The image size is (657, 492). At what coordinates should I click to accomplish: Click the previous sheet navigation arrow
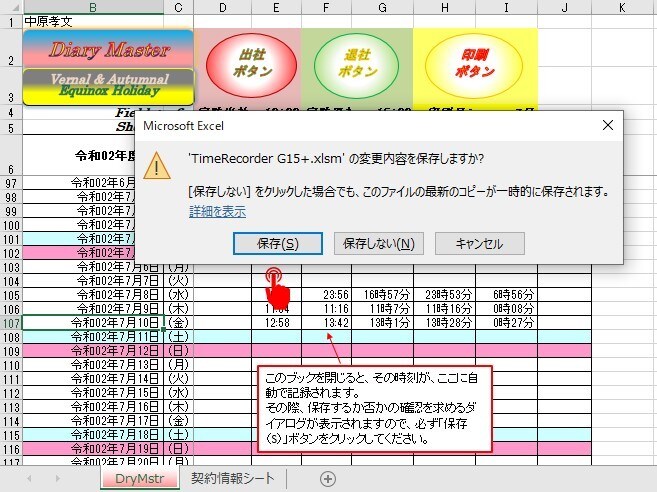pos(29,478)
